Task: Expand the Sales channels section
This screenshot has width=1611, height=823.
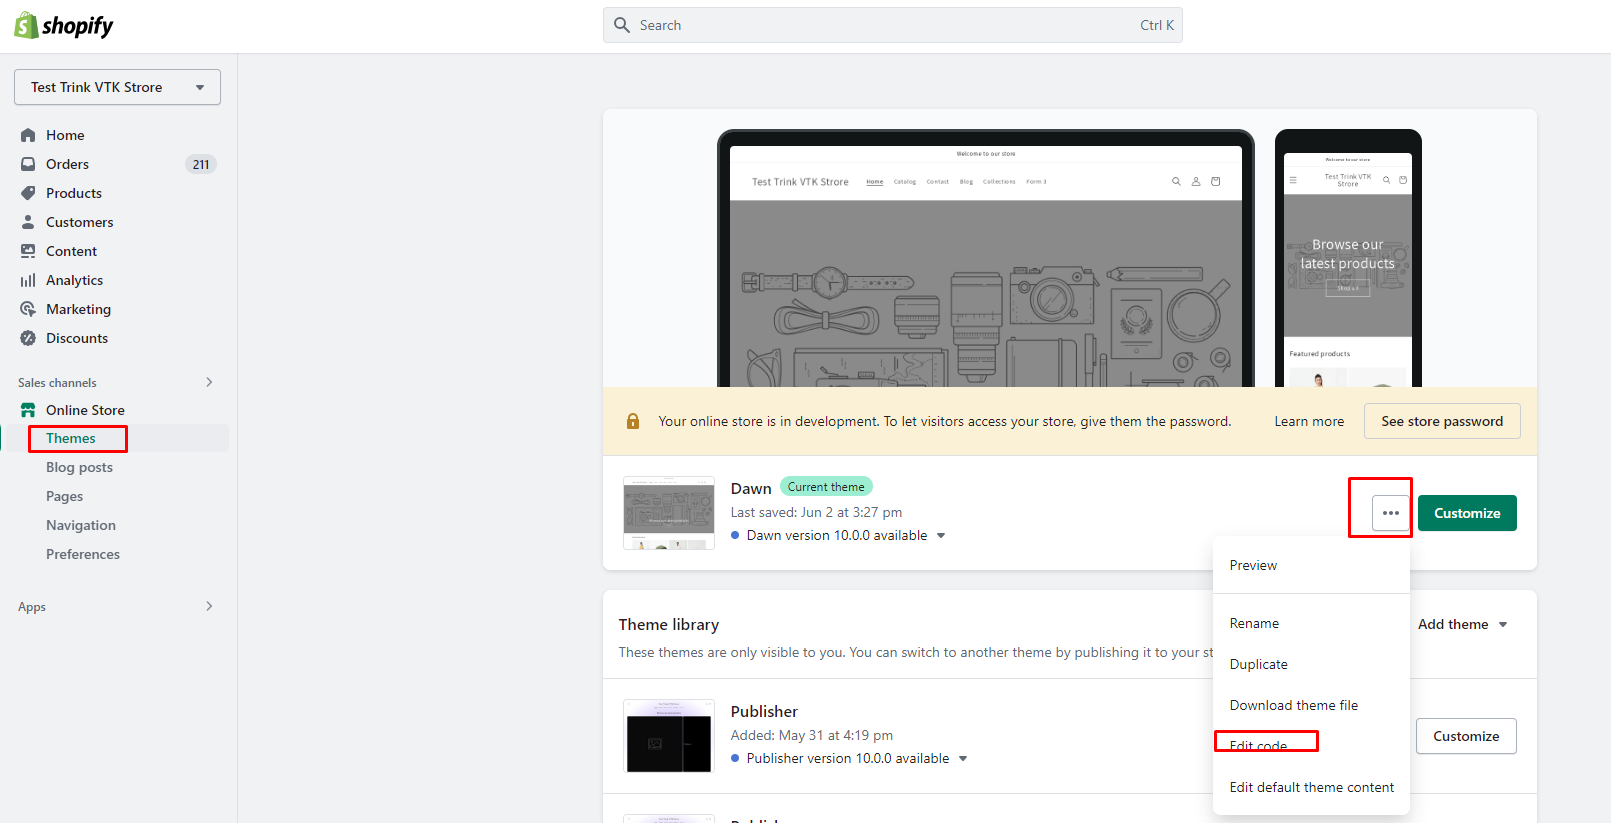Action: 209,382
